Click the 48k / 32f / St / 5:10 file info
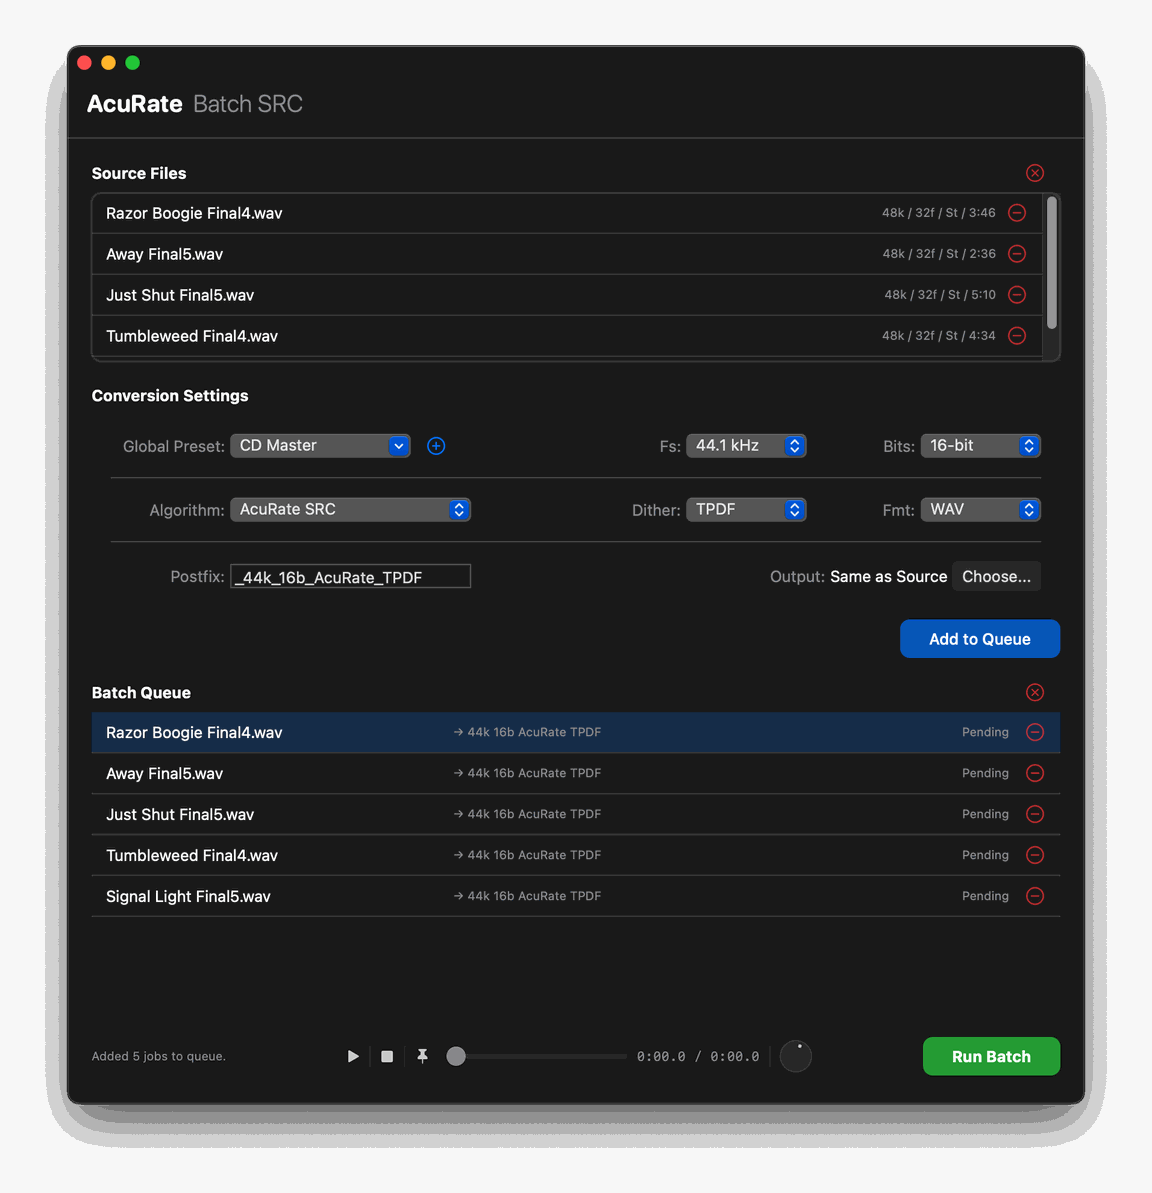1152x1193 pixels. pyautogui.click(x=940, y=295)
